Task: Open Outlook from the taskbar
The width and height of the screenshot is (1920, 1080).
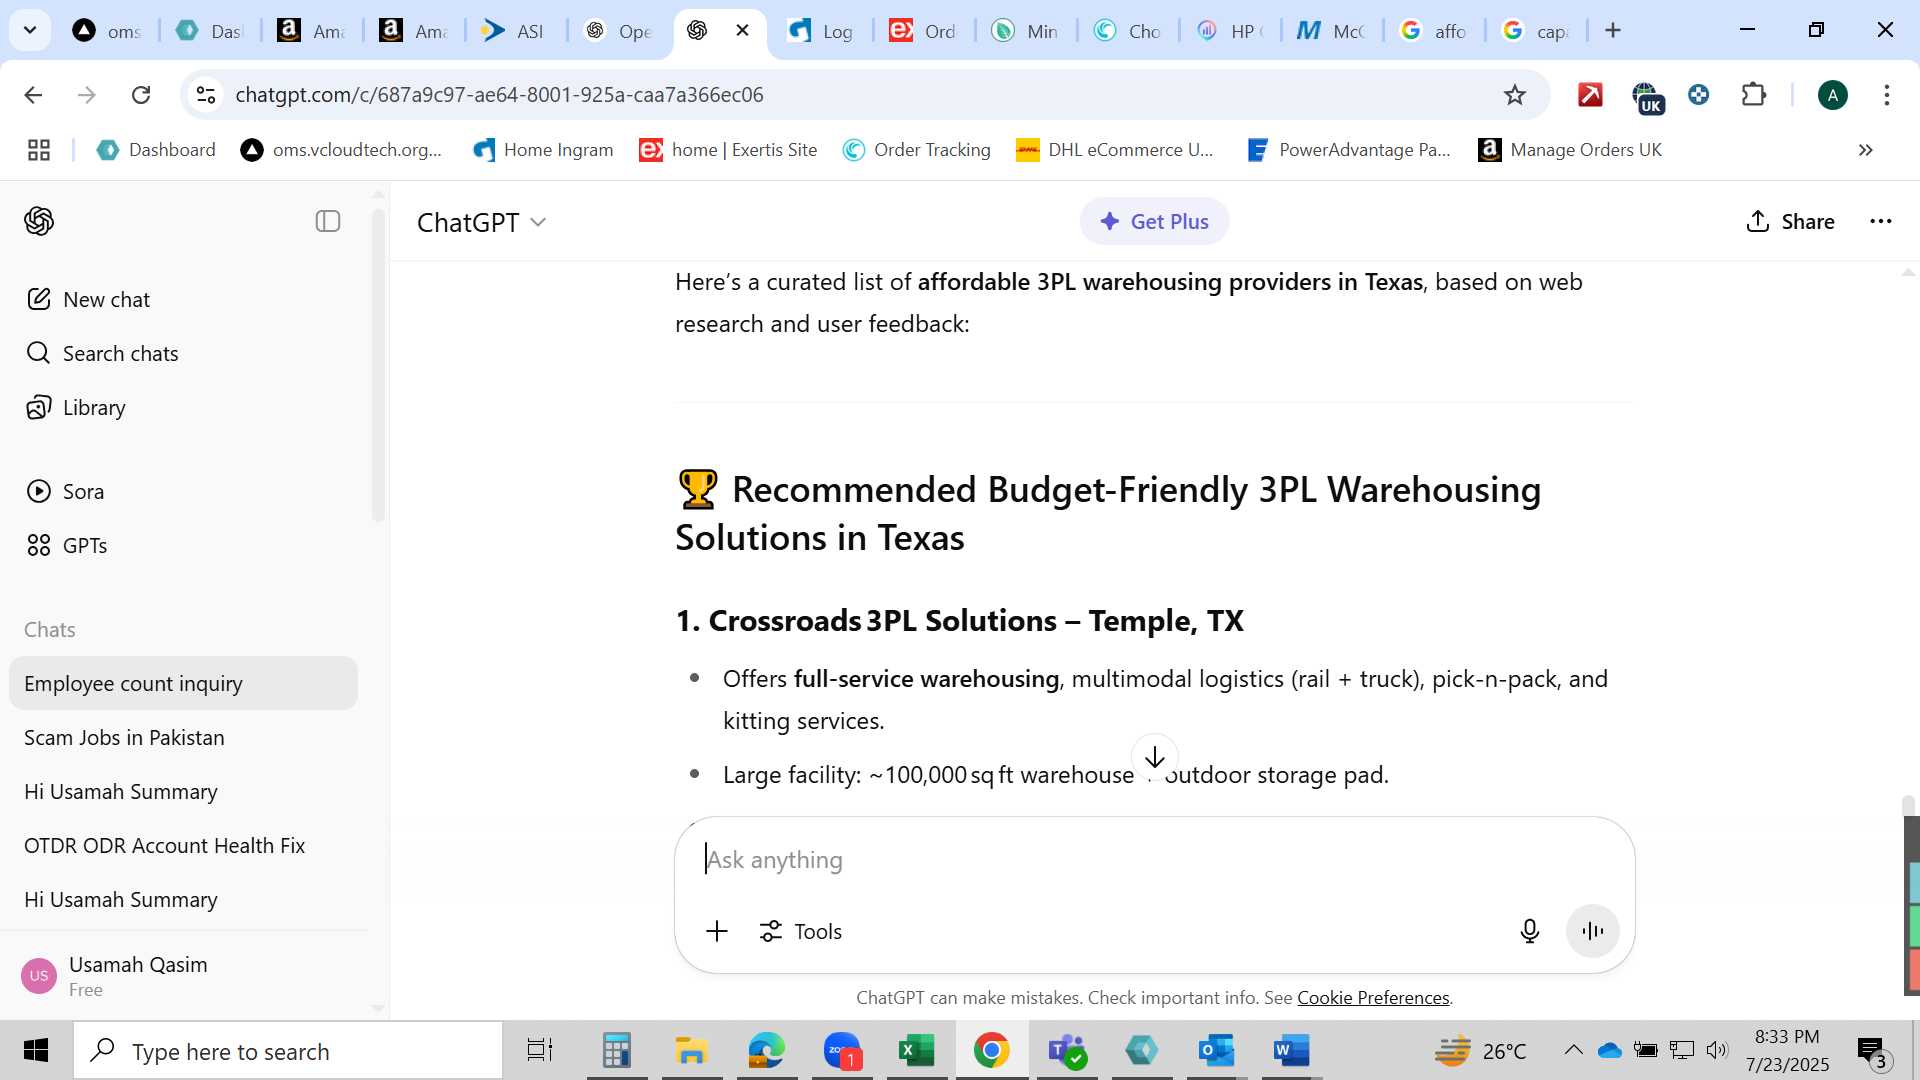Action: (x=1216, y=1051)
